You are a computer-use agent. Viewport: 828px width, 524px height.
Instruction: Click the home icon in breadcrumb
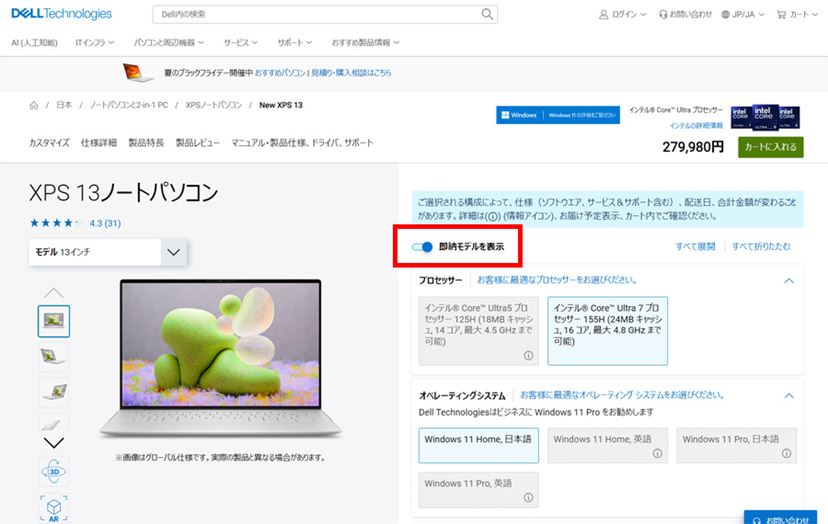point(34,105)
